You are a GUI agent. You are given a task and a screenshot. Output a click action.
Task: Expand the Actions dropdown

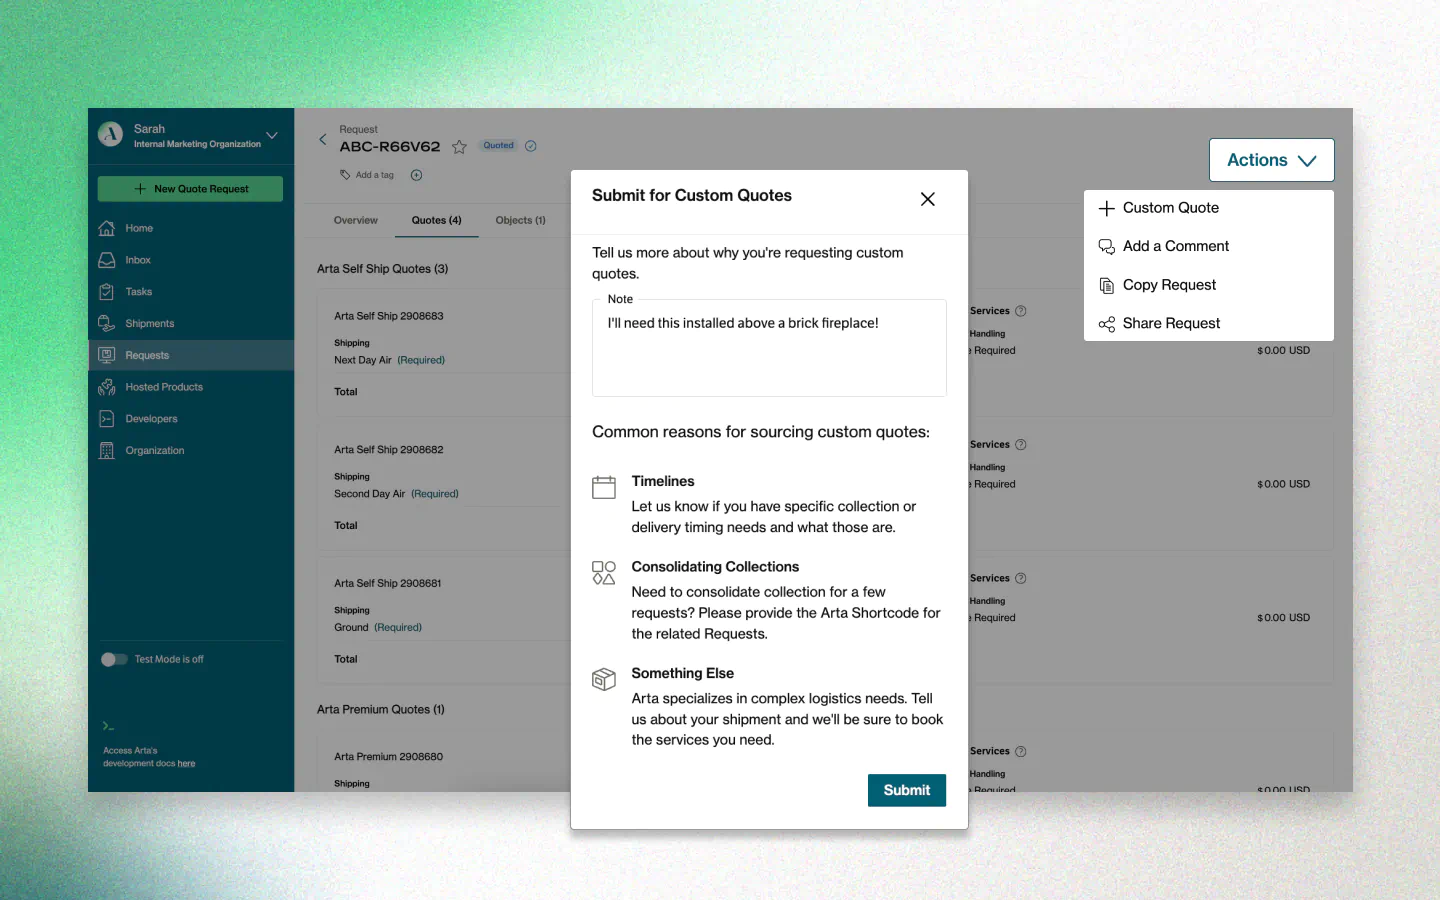(1271, 160)
